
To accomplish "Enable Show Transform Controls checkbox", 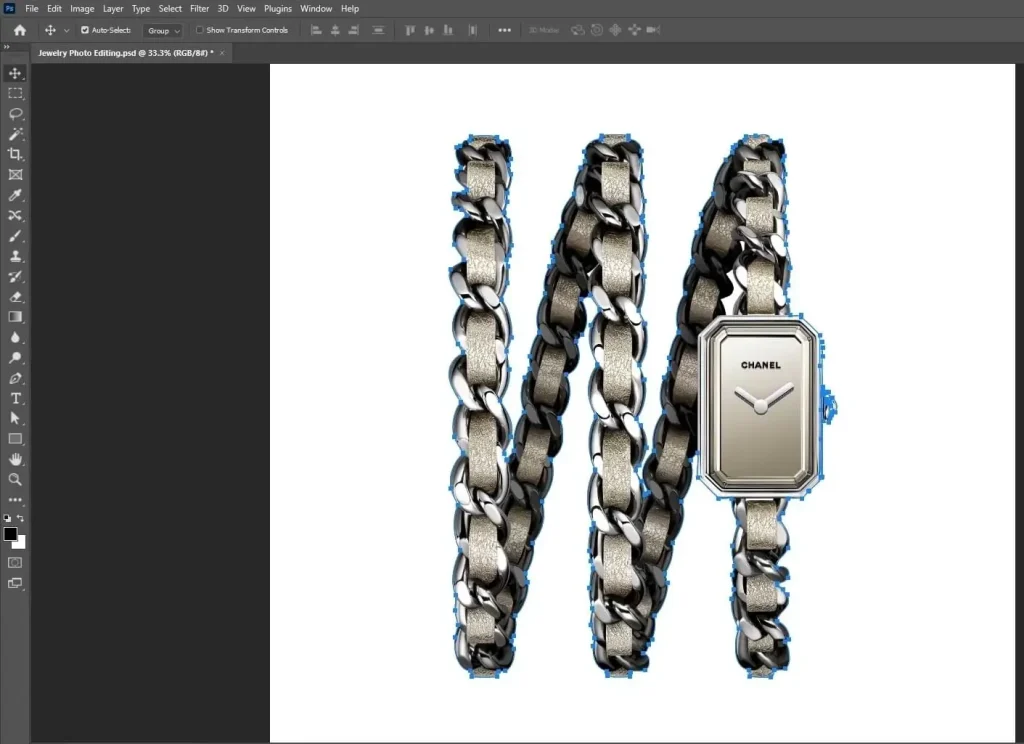I will 200,30.
